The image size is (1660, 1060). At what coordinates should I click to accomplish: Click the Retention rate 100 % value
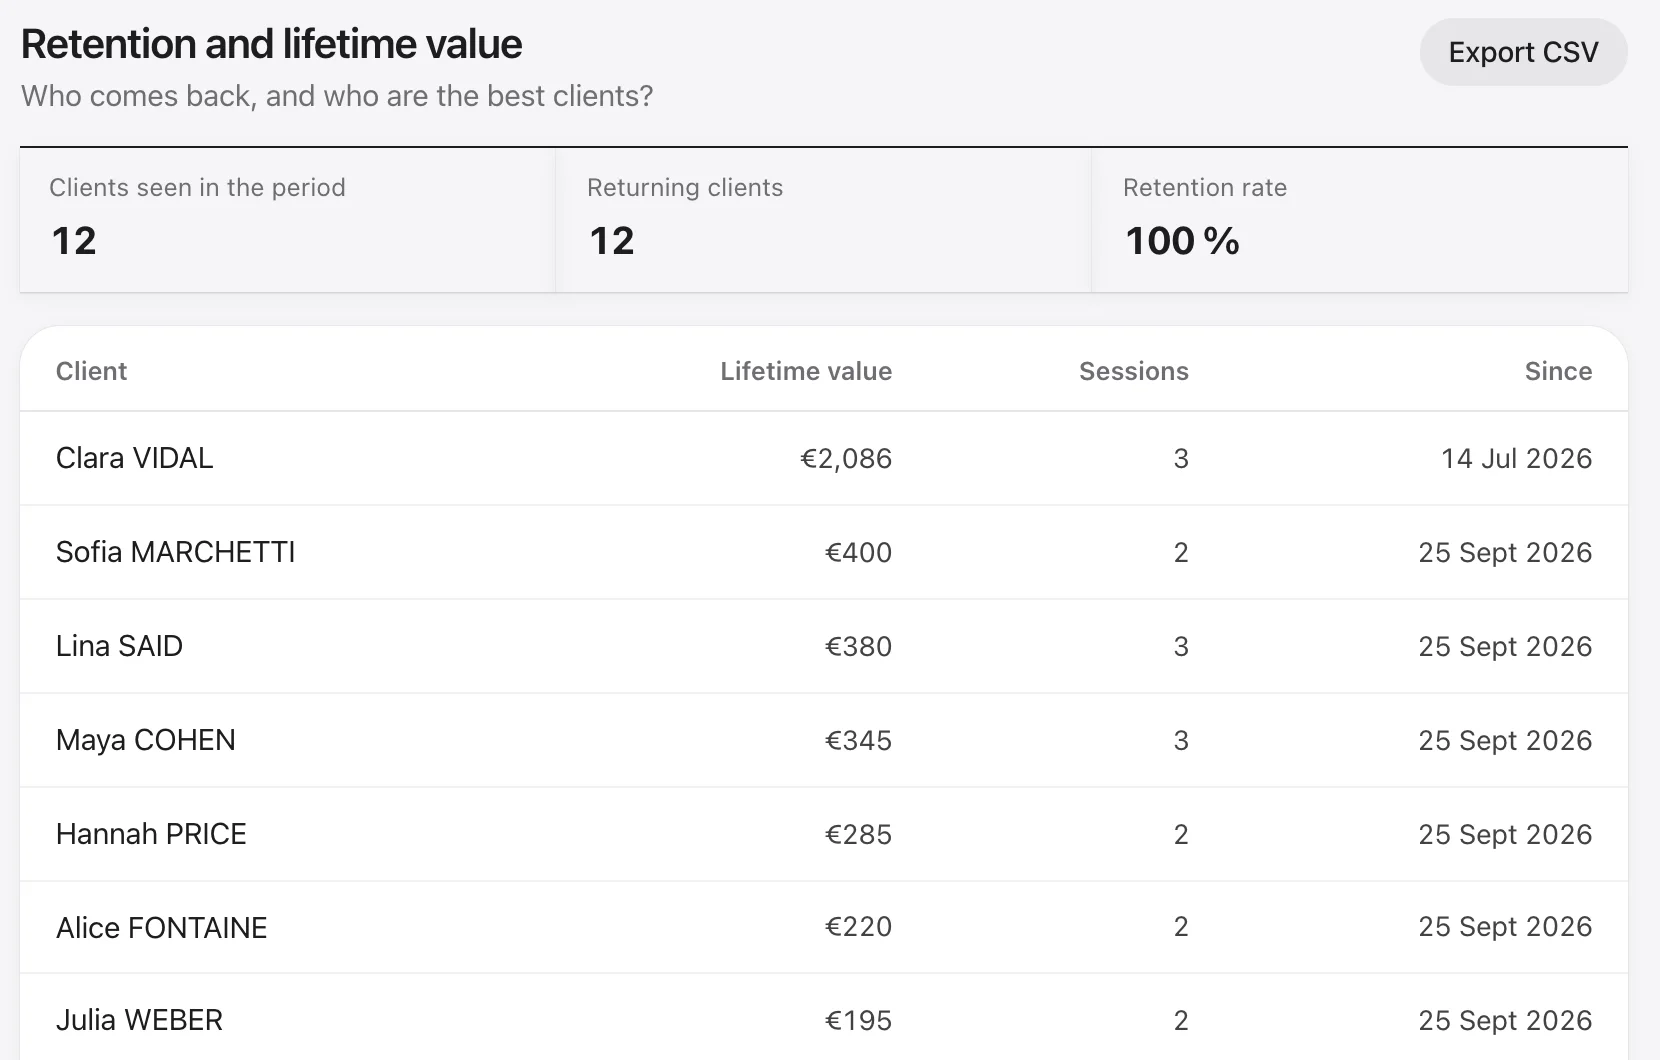[x=1182, y=241]
